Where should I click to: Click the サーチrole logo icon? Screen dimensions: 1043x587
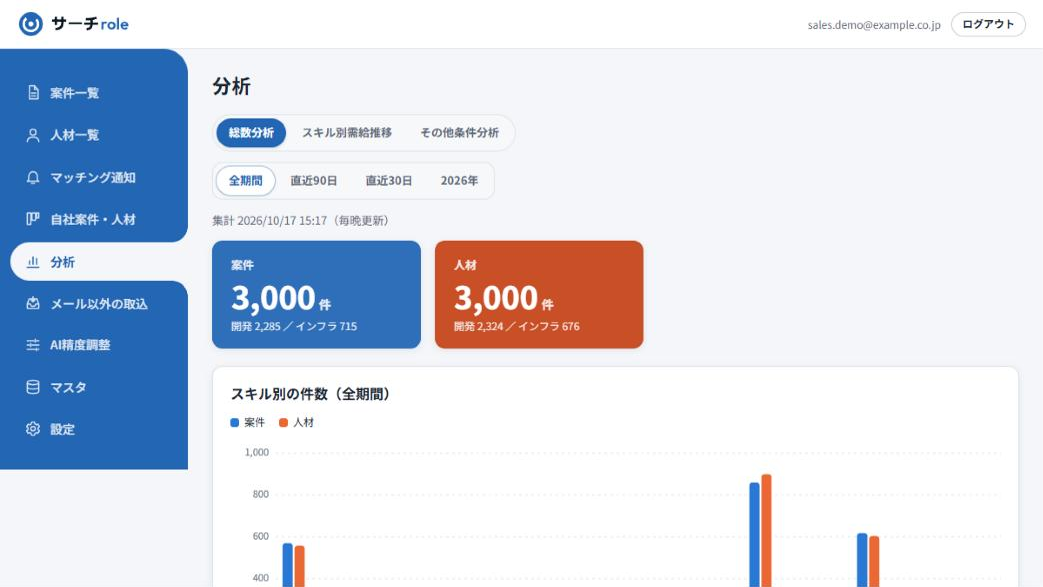[31, 24]
